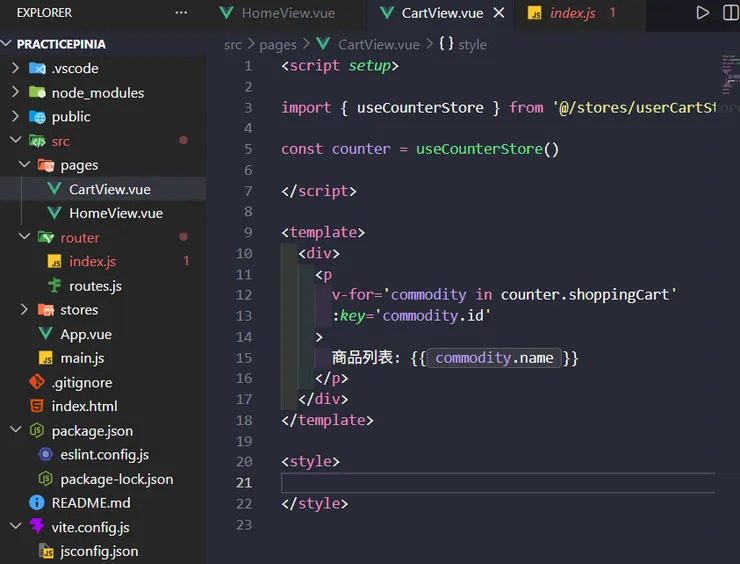740x564 pixels.
Task: Click the code minimap preview
Action: click(x=730, y=76)
